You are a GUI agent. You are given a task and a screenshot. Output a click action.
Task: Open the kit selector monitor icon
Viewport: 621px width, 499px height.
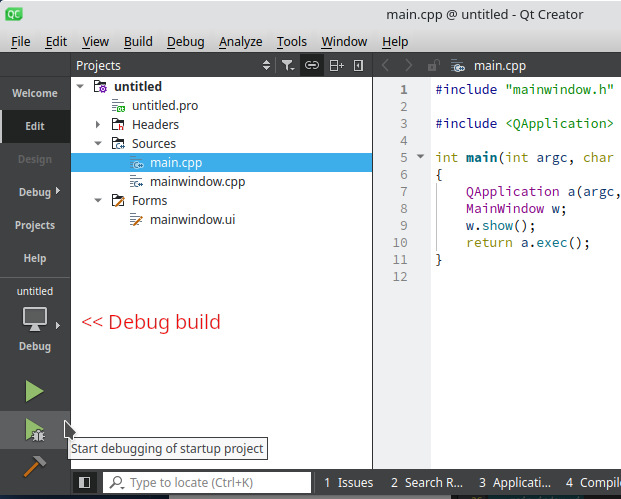(x=34, y=320)
